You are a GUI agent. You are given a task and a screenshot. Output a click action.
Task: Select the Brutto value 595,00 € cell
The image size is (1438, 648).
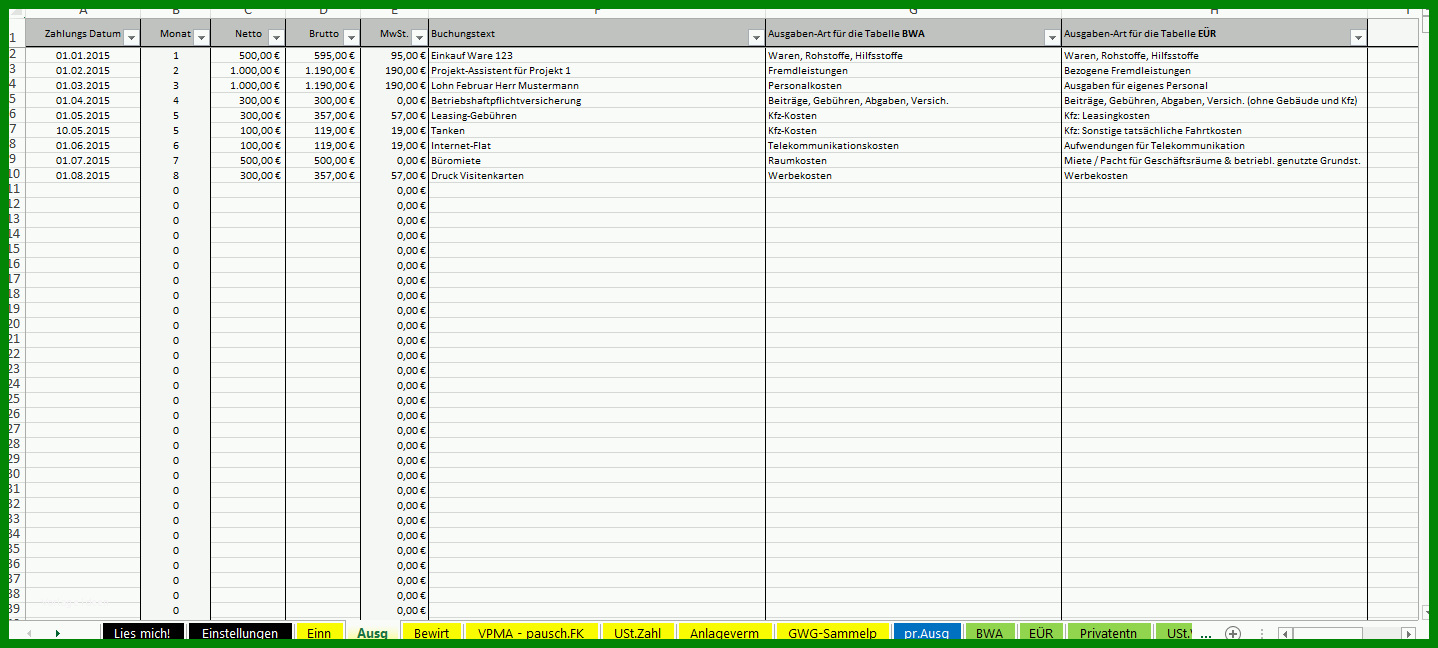(323, 56)
